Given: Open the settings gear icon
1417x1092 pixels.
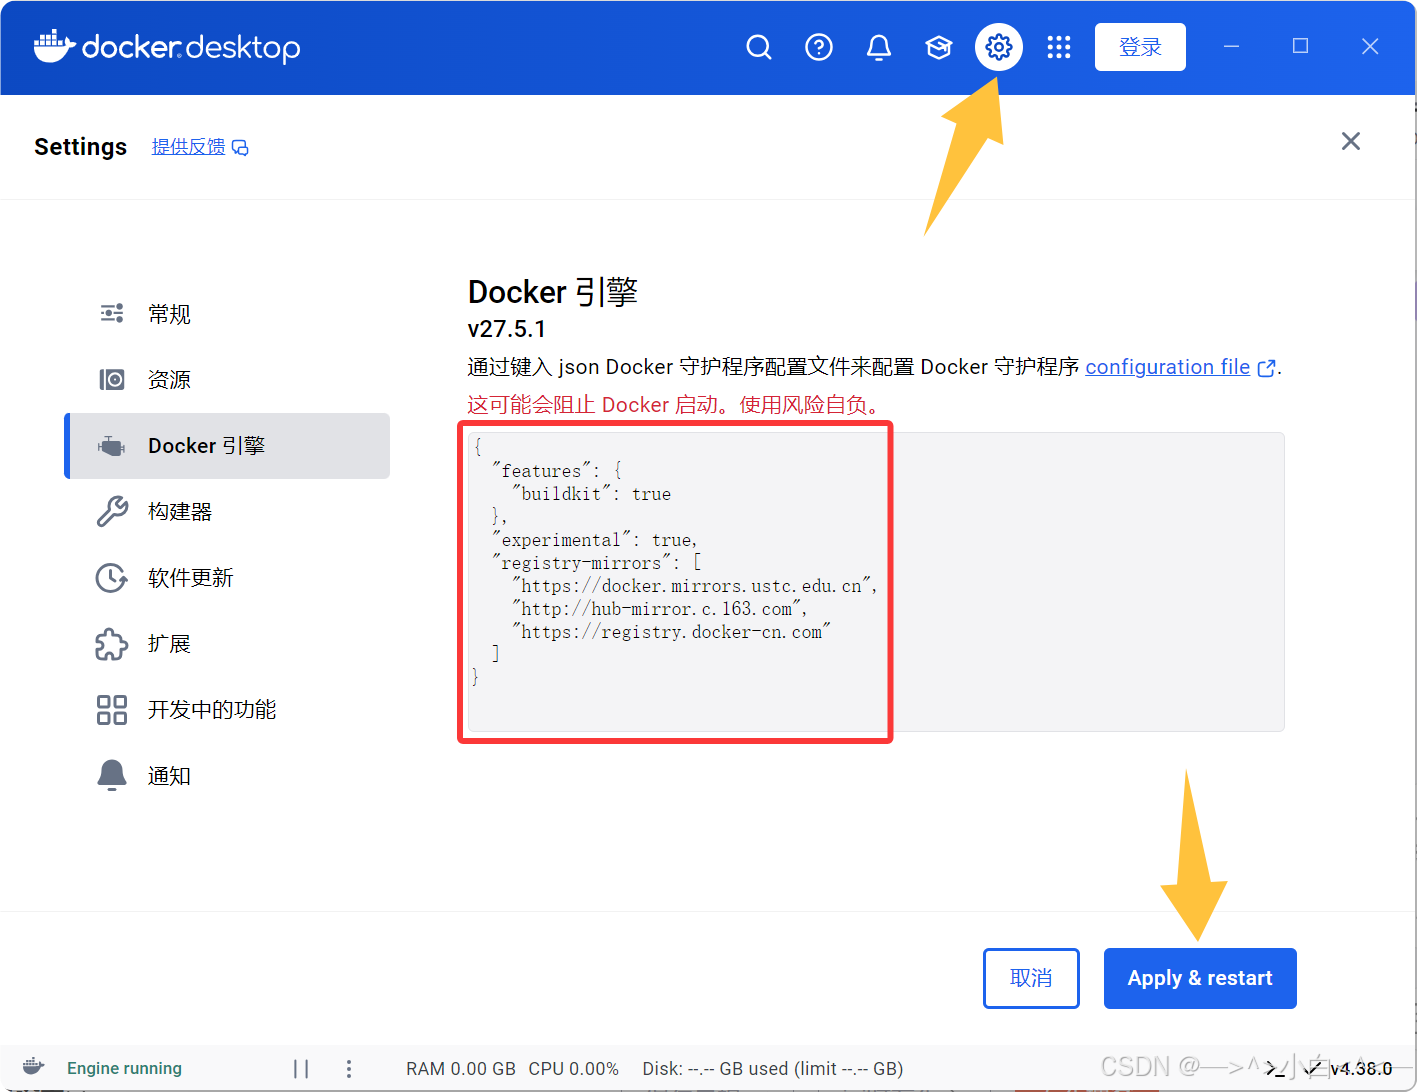Looking at the screenshot, I should [998, 46].
